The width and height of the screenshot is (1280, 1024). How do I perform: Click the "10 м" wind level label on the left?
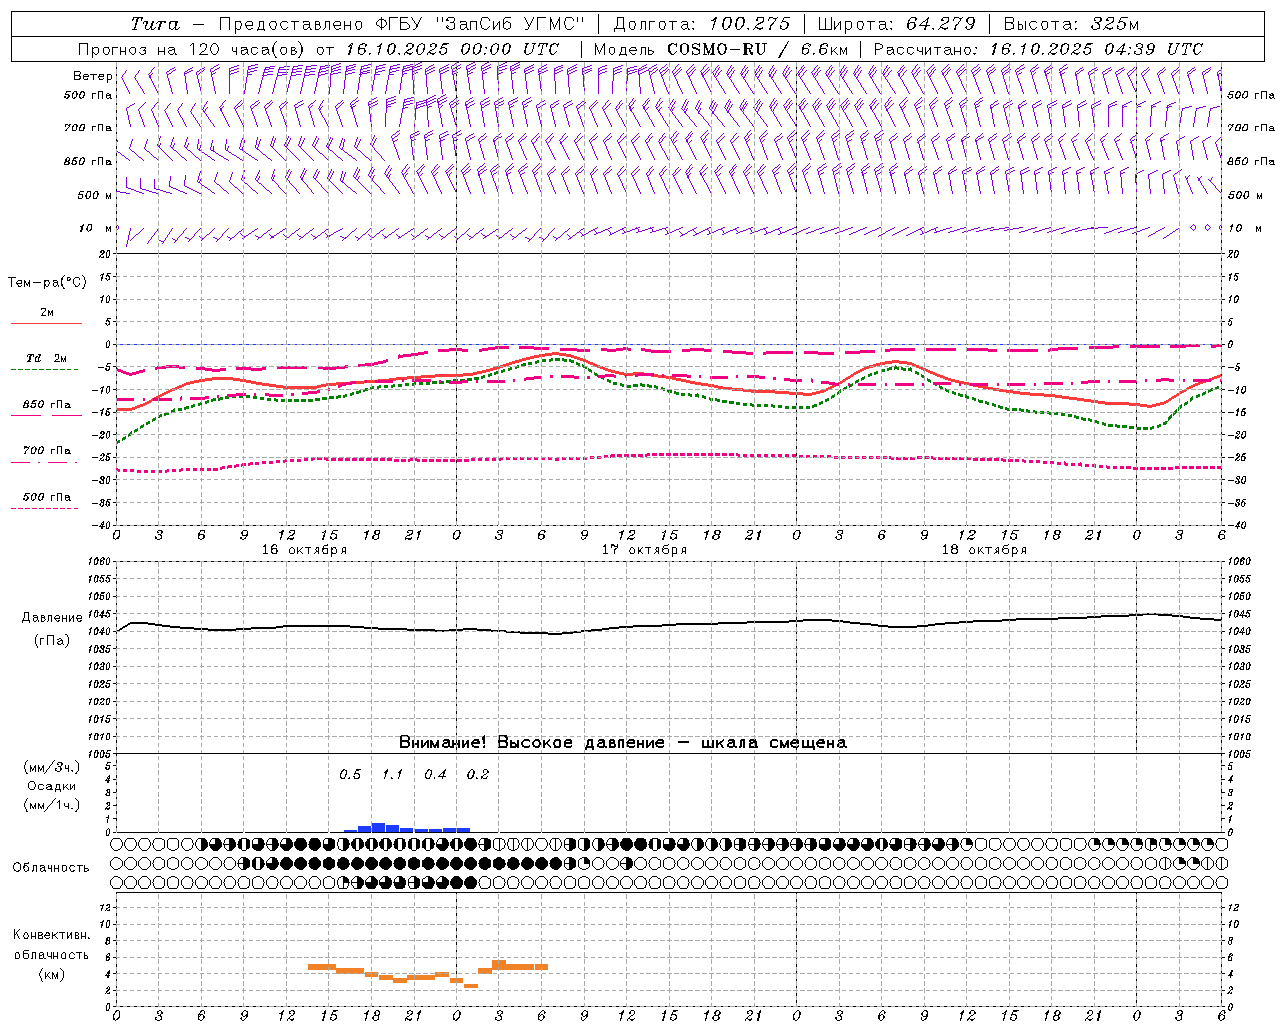tap(95, 228)
